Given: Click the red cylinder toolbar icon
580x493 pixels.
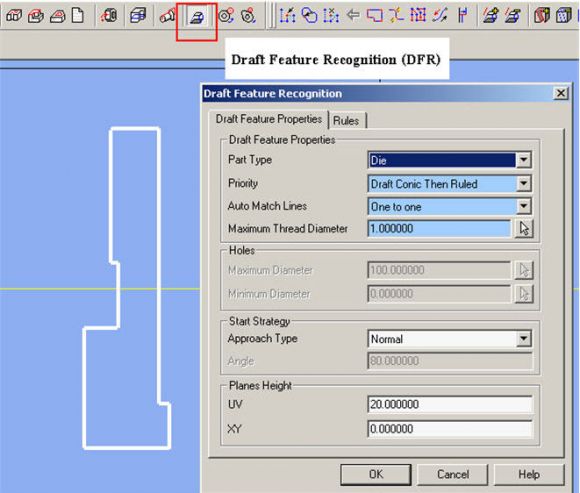Looking at the screenshot, I should 168,16.
